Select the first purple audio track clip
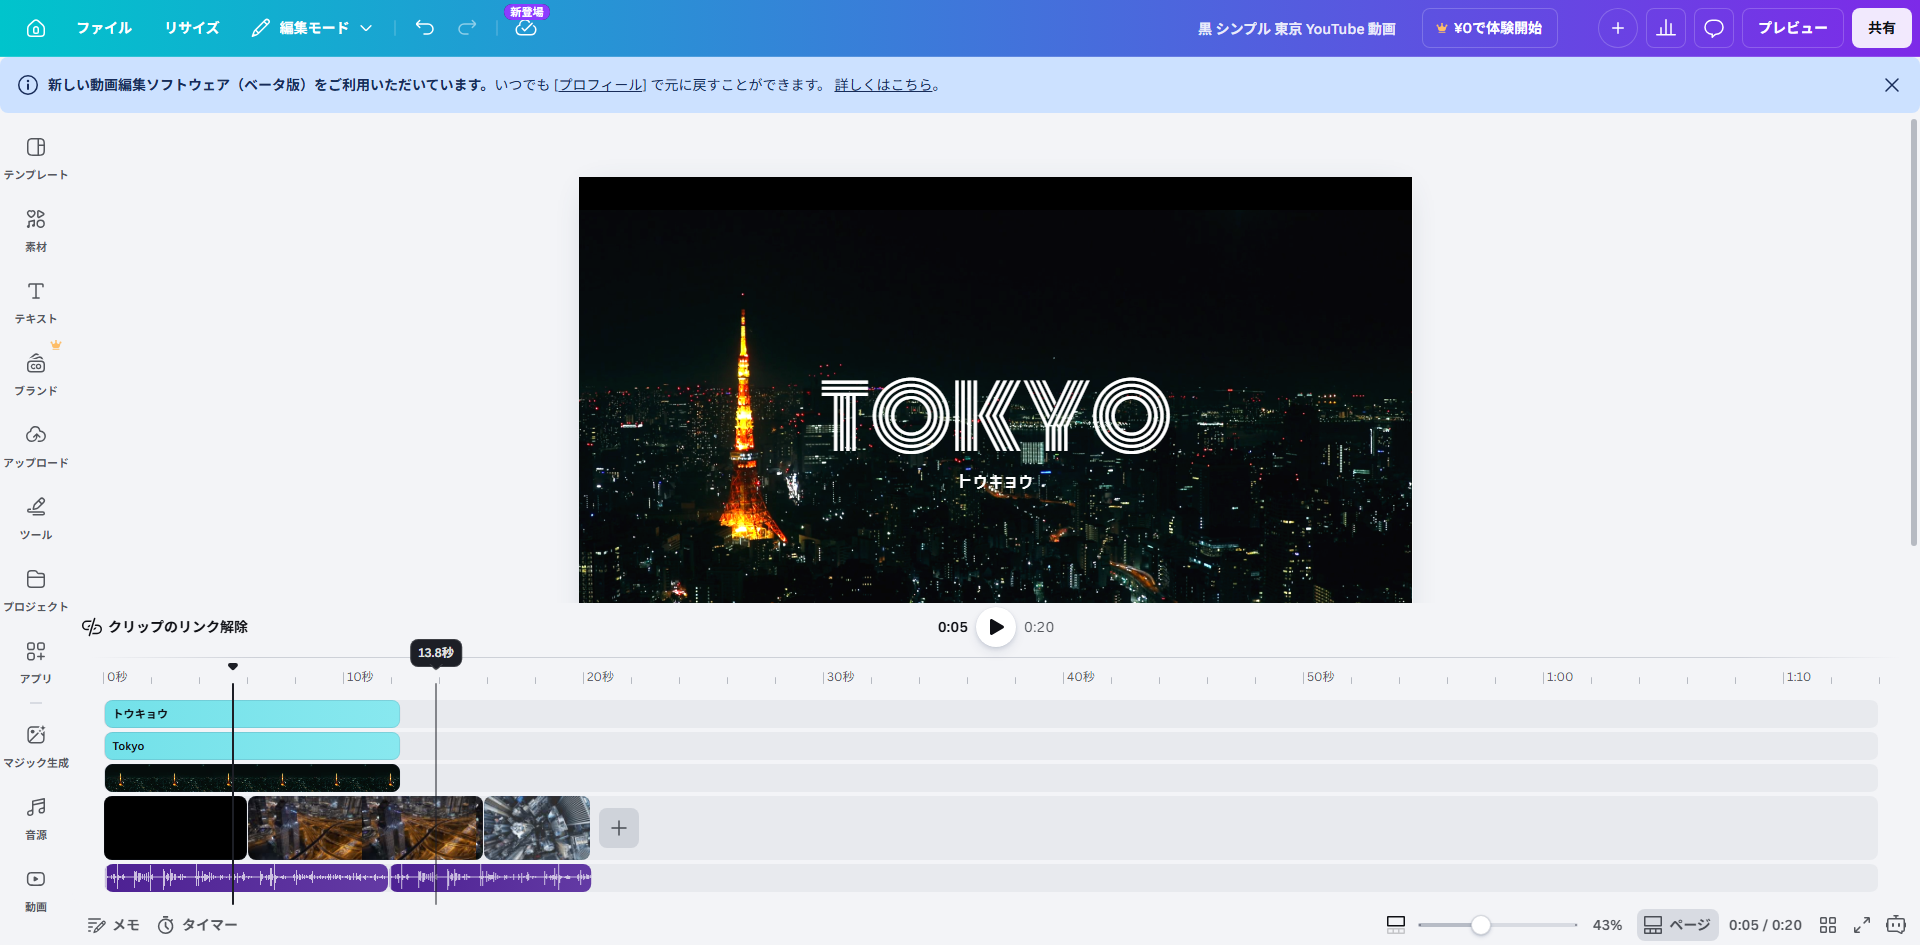1920x945 pixels. (246, 878)
